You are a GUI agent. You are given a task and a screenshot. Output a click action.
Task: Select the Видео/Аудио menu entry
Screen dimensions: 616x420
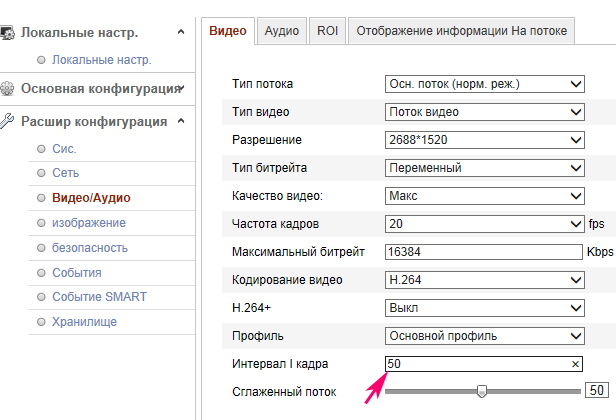91,198
